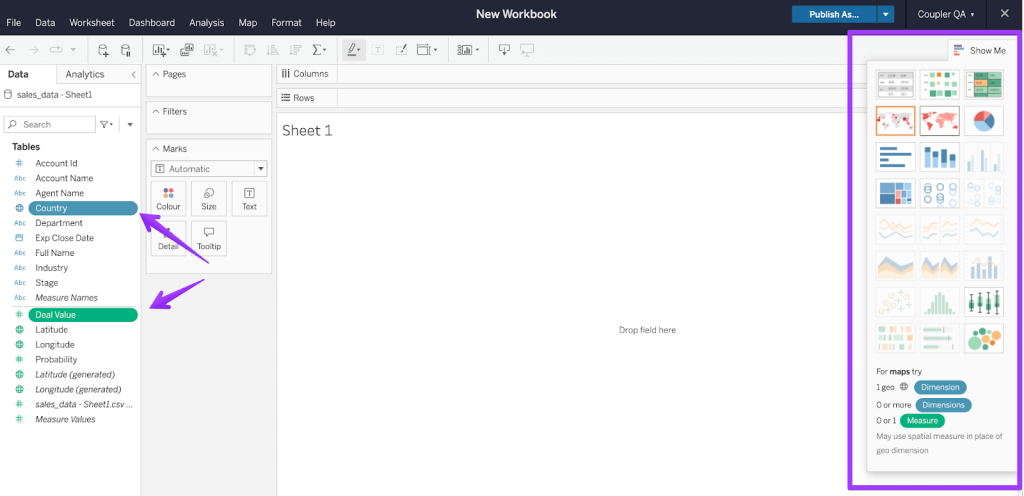
Task: Select the text table chart type
Action: coord(895,84)
